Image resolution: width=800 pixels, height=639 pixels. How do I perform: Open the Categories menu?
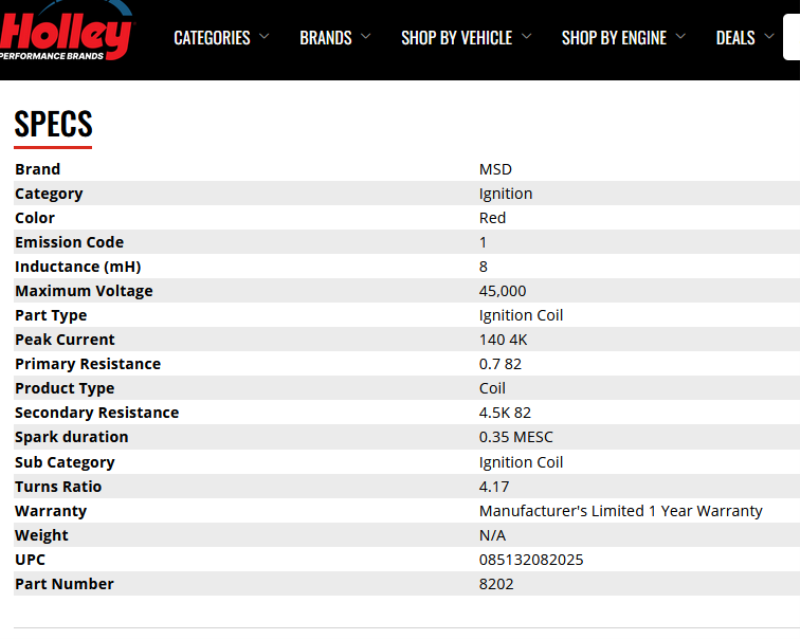[x=212, y=38]
